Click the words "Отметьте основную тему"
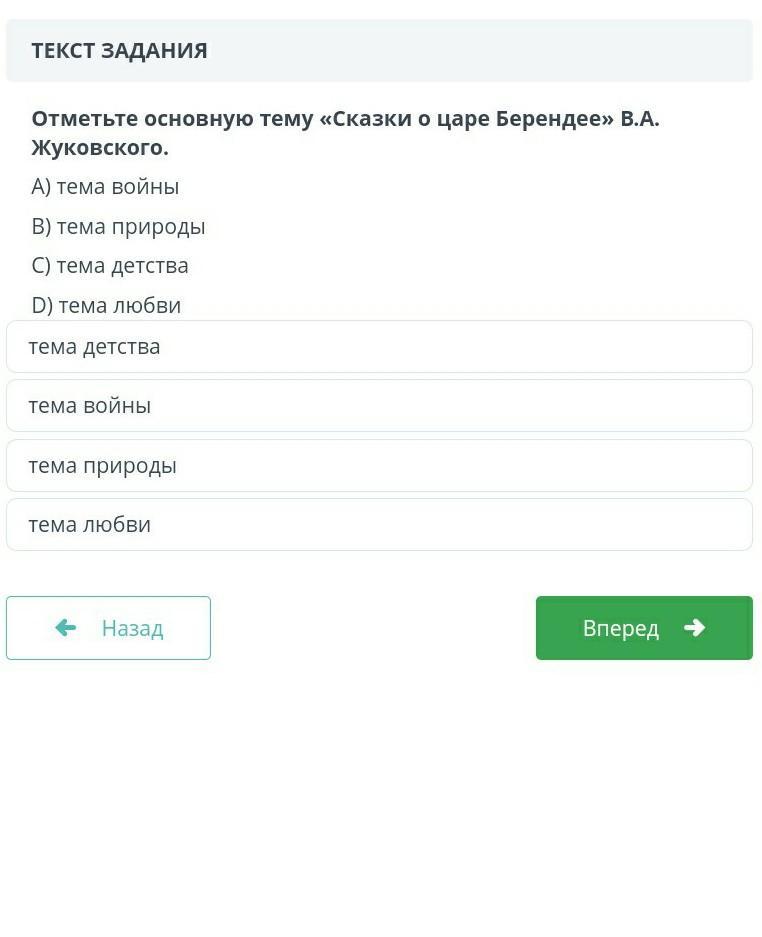This screenshot has height=937, width=762. tap(171, 119)
